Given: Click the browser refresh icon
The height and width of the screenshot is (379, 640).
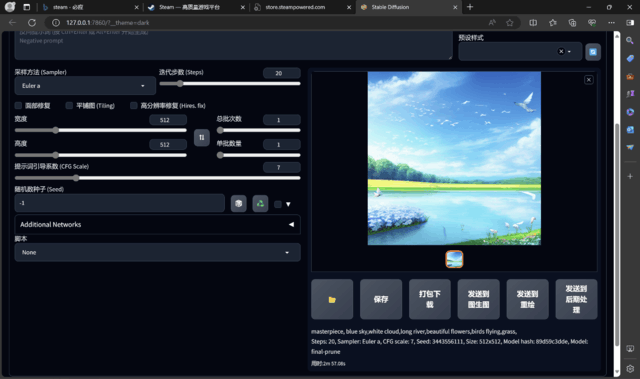Looking at the screenshot, I should pyautogui.click(x=32, y=22).
